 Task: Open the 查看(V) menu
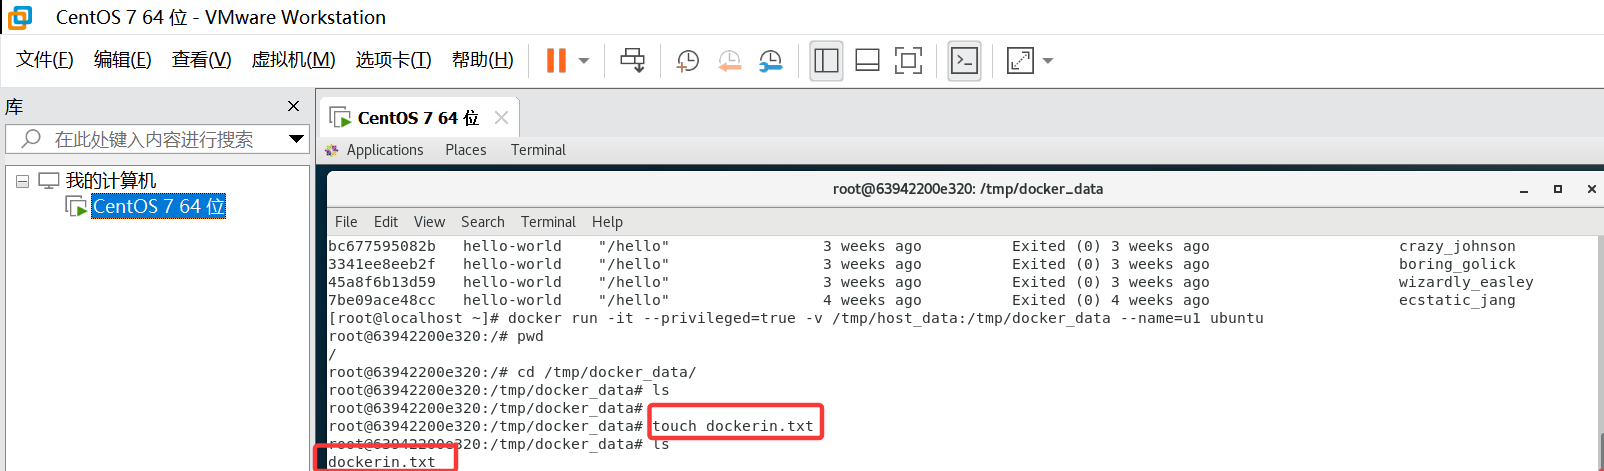click(201, 60)
